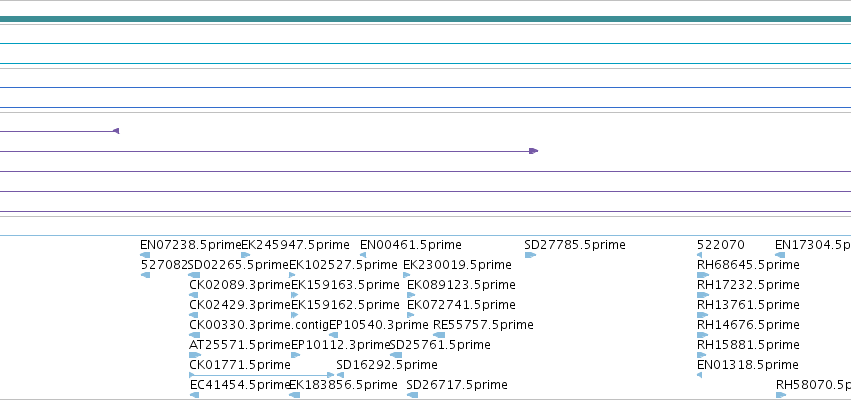Select the SD16292.5prime feature label
Viewport: 851px width, 400px height.
tap(387, 365)
